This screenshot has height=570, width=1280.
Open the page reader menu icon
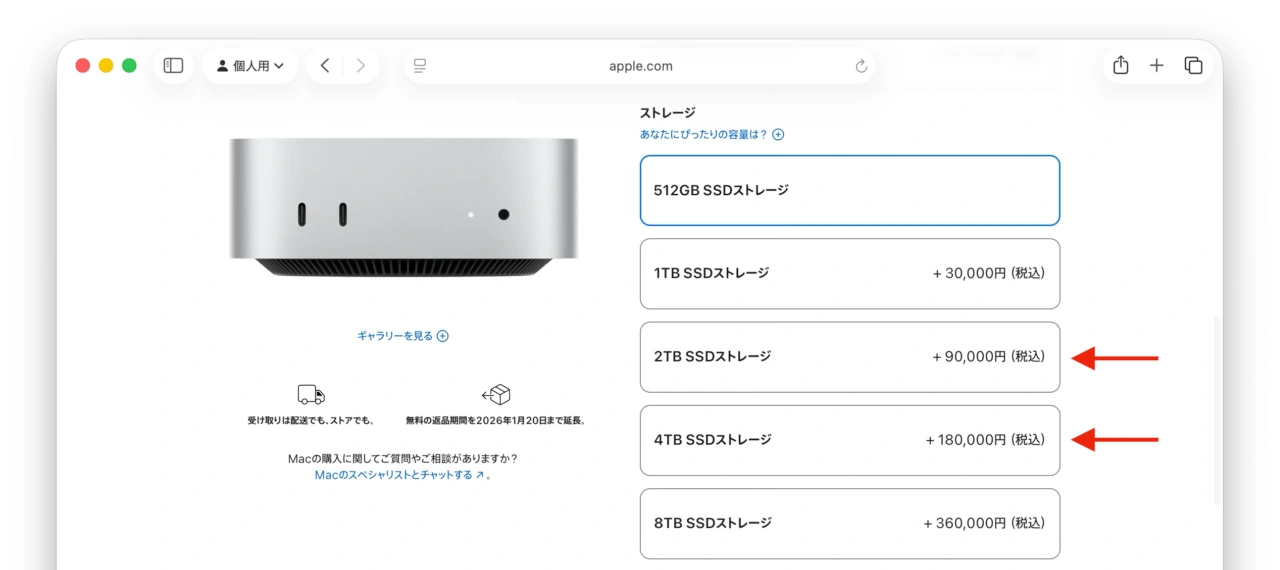click(x=420, y=66)
